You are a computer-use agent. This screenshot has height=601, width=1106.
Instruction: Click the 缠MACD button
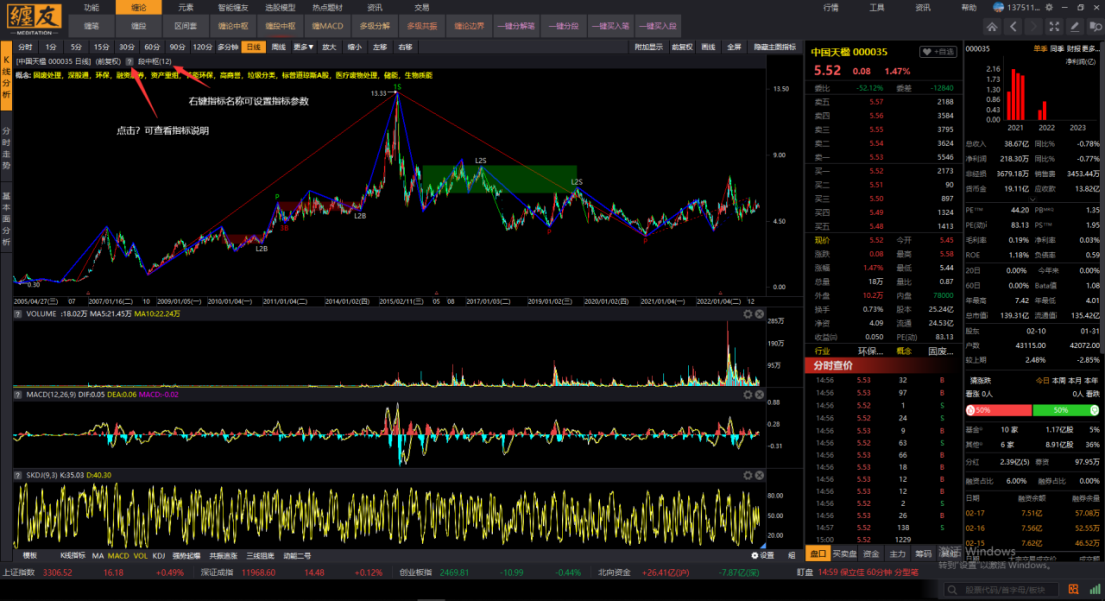click(x=327, y=25)
